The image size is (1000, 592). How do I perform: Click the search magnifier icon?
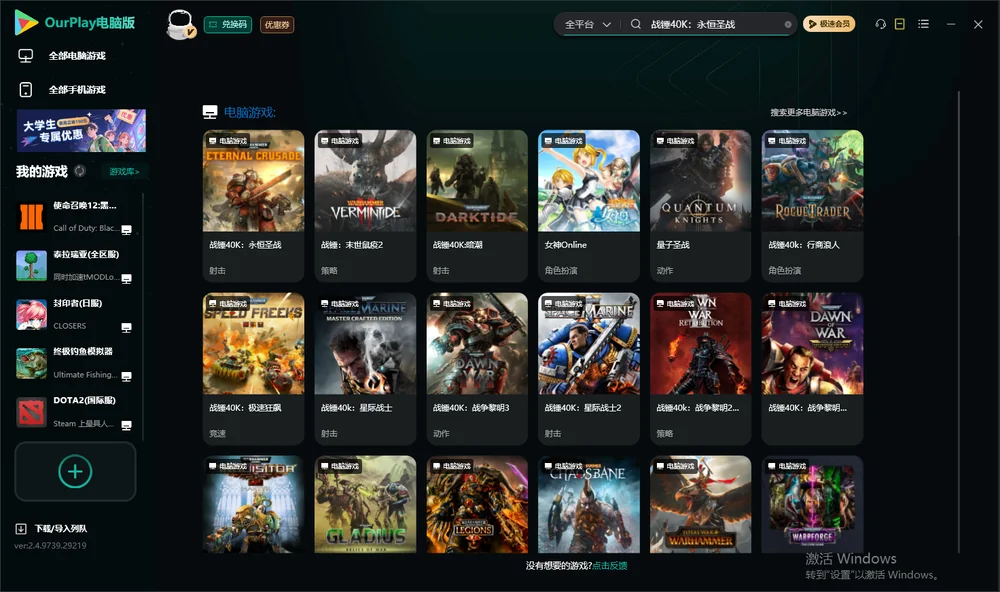tap(636, 24)
